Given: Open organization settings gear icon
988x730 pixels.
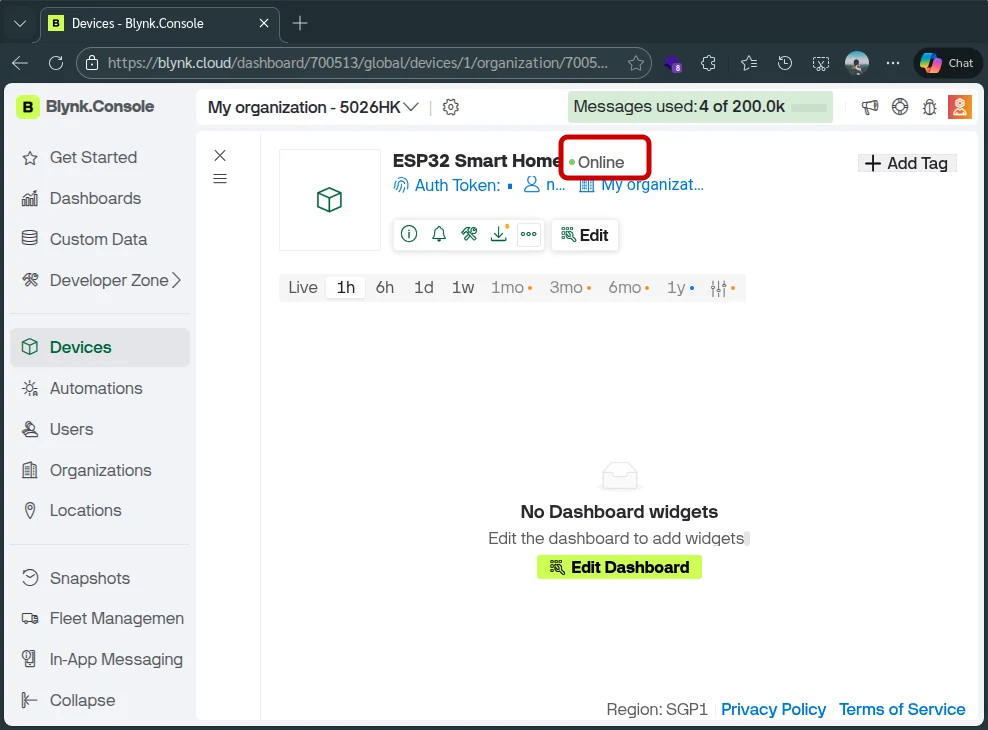Looking at the screenshot, I should click(451, 107).
